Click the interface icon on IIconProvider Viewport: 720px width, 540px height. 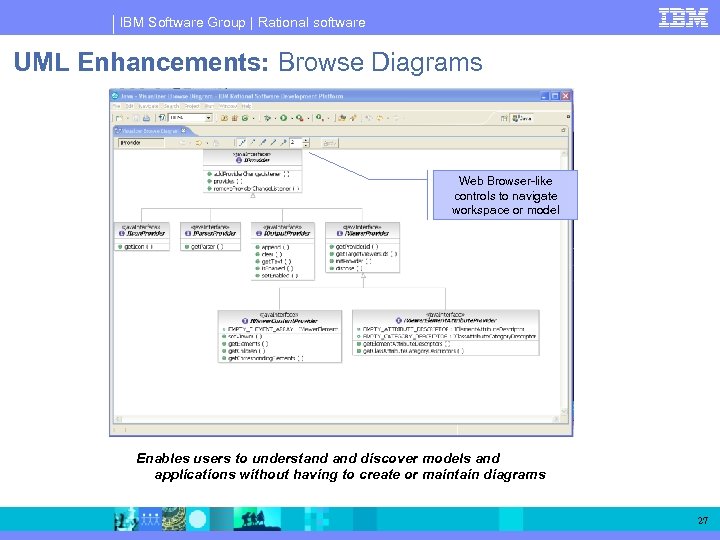(x=122, y=233)
